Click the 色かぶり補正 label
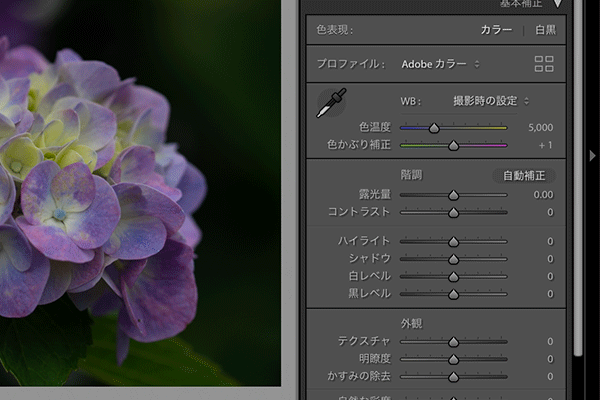This screenshot has width=600, height=400. point(359,145)
